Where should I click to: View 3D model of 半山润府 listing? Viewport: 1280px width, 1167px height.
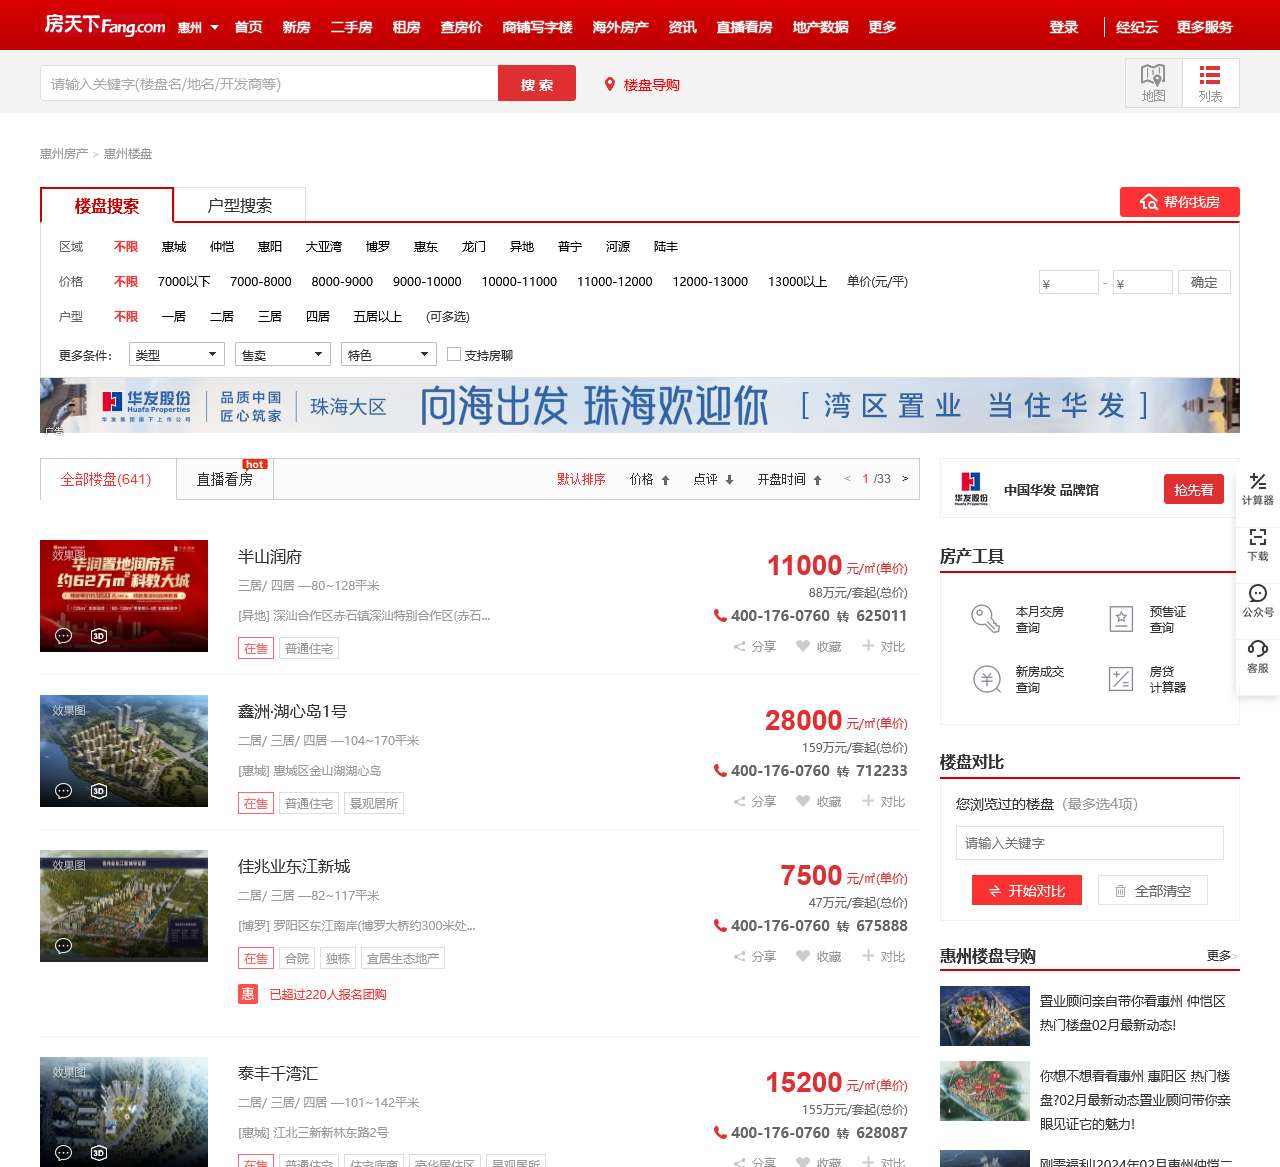tap(97, 634)
